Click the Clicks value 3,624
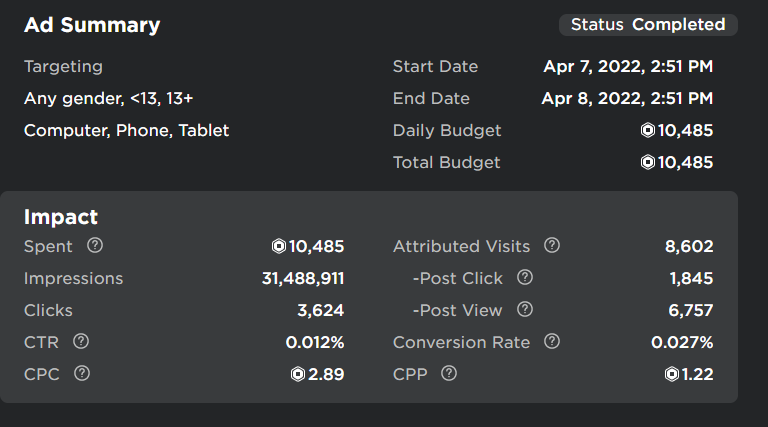This screenshot has width=768, height=427. 320,310
